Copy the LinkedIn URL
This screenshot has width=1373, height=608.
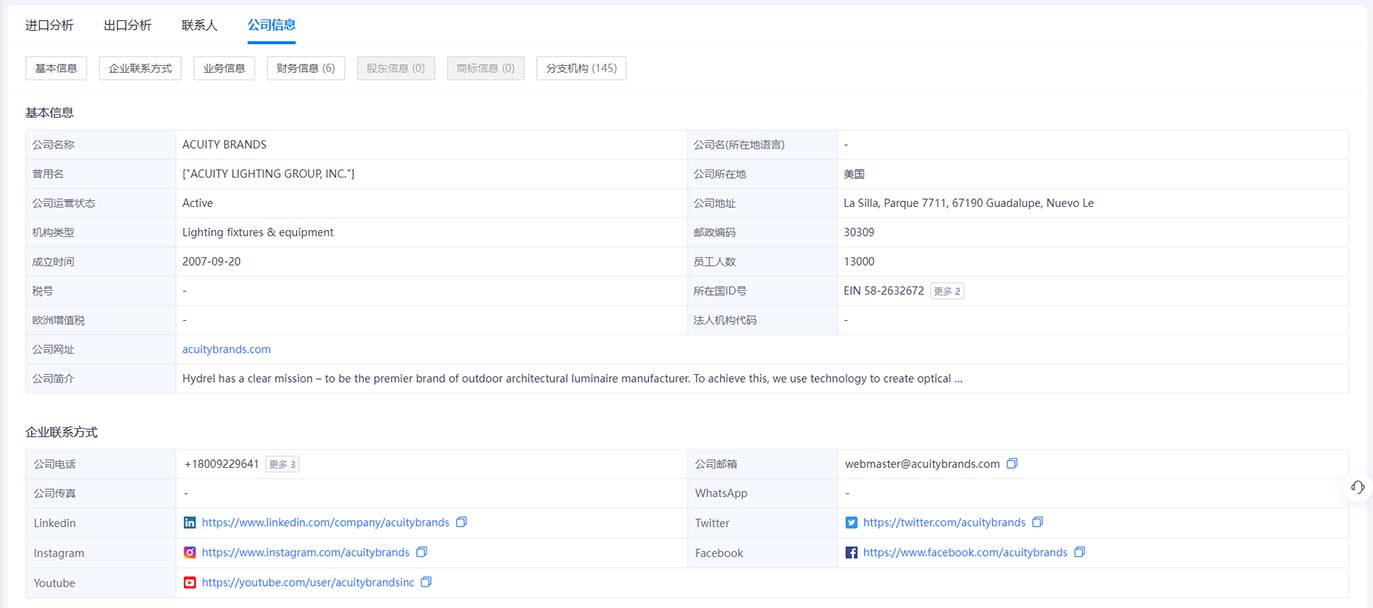pyautogui.click(x=461, y=522)
